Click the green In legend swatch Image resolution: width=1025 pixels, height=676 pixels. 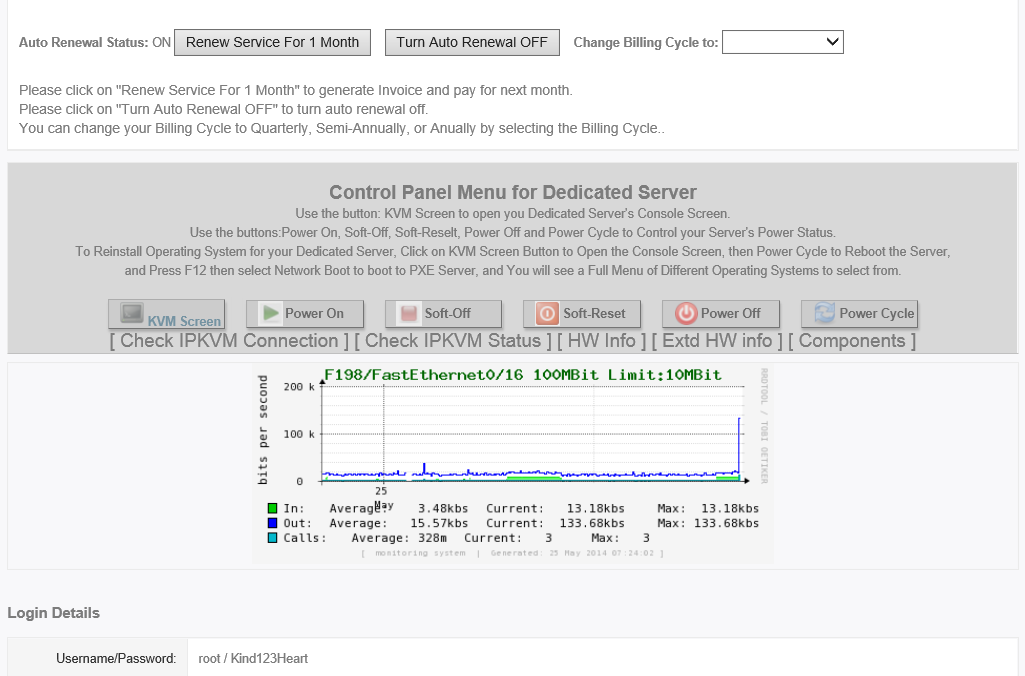pyautogui.click(x=274, y=508)
